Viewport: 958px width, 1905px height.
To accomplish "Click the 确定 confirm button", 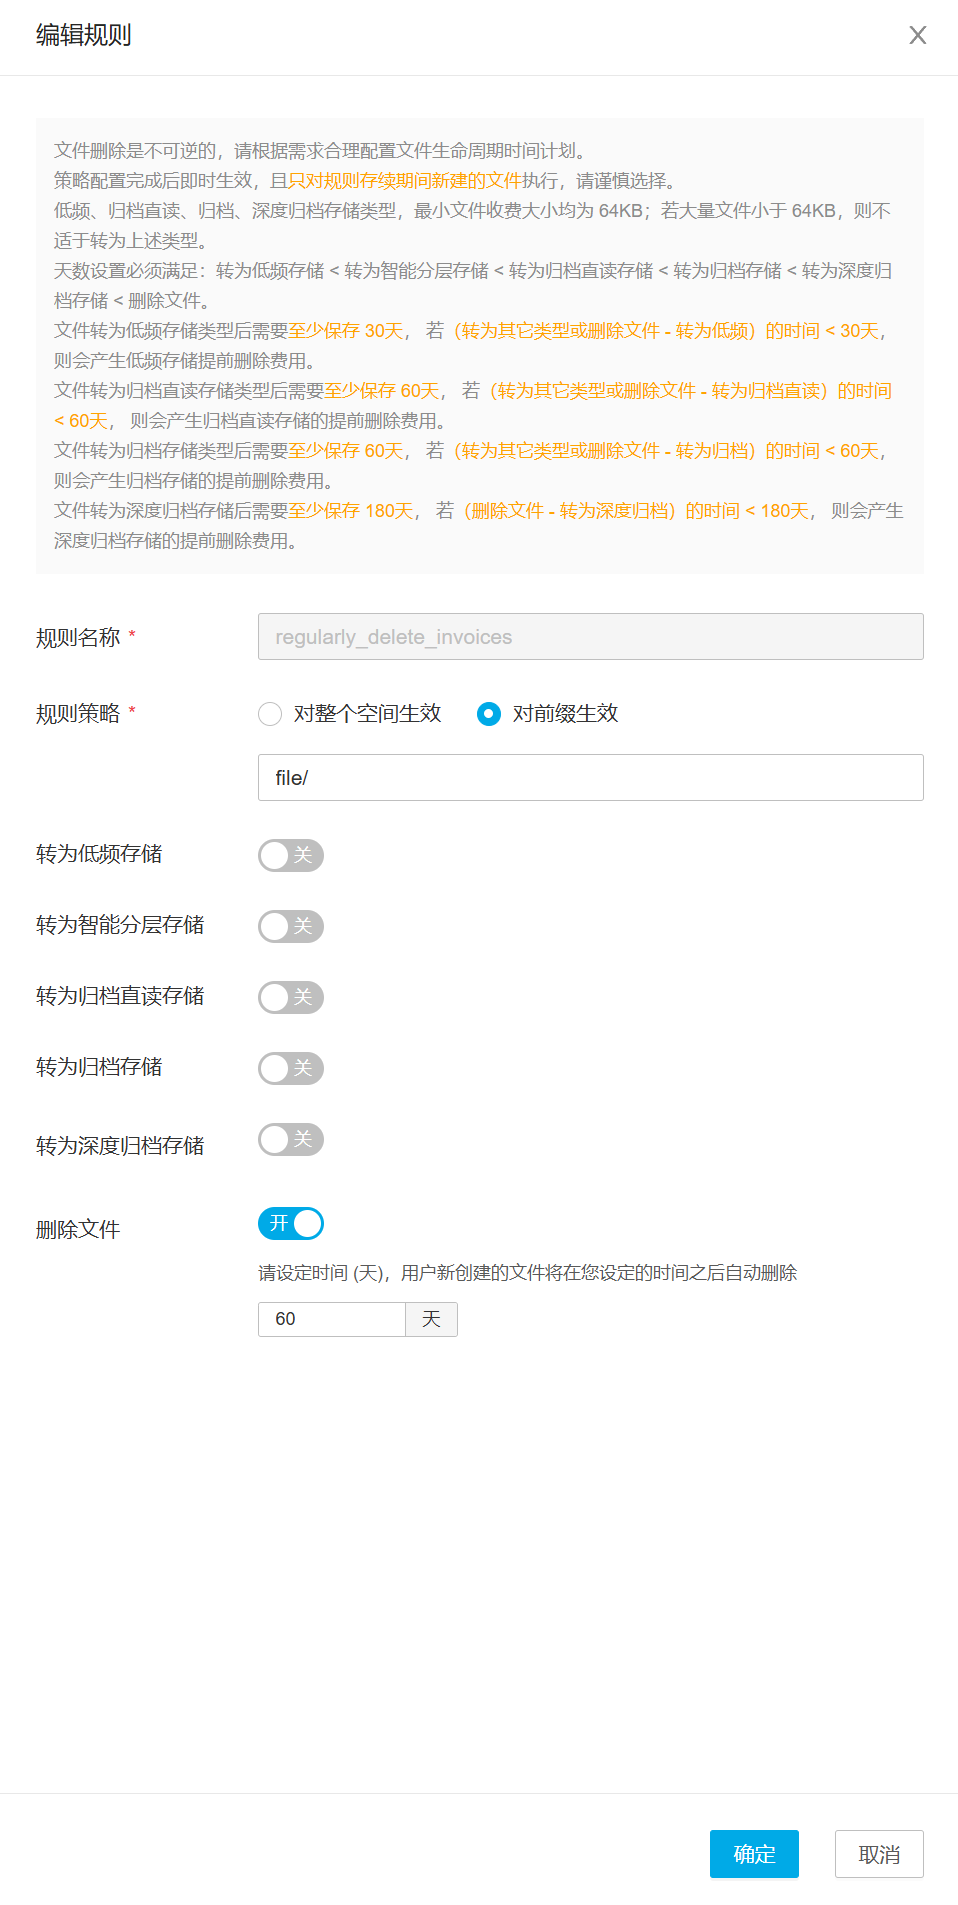I will click(754, 1854).
